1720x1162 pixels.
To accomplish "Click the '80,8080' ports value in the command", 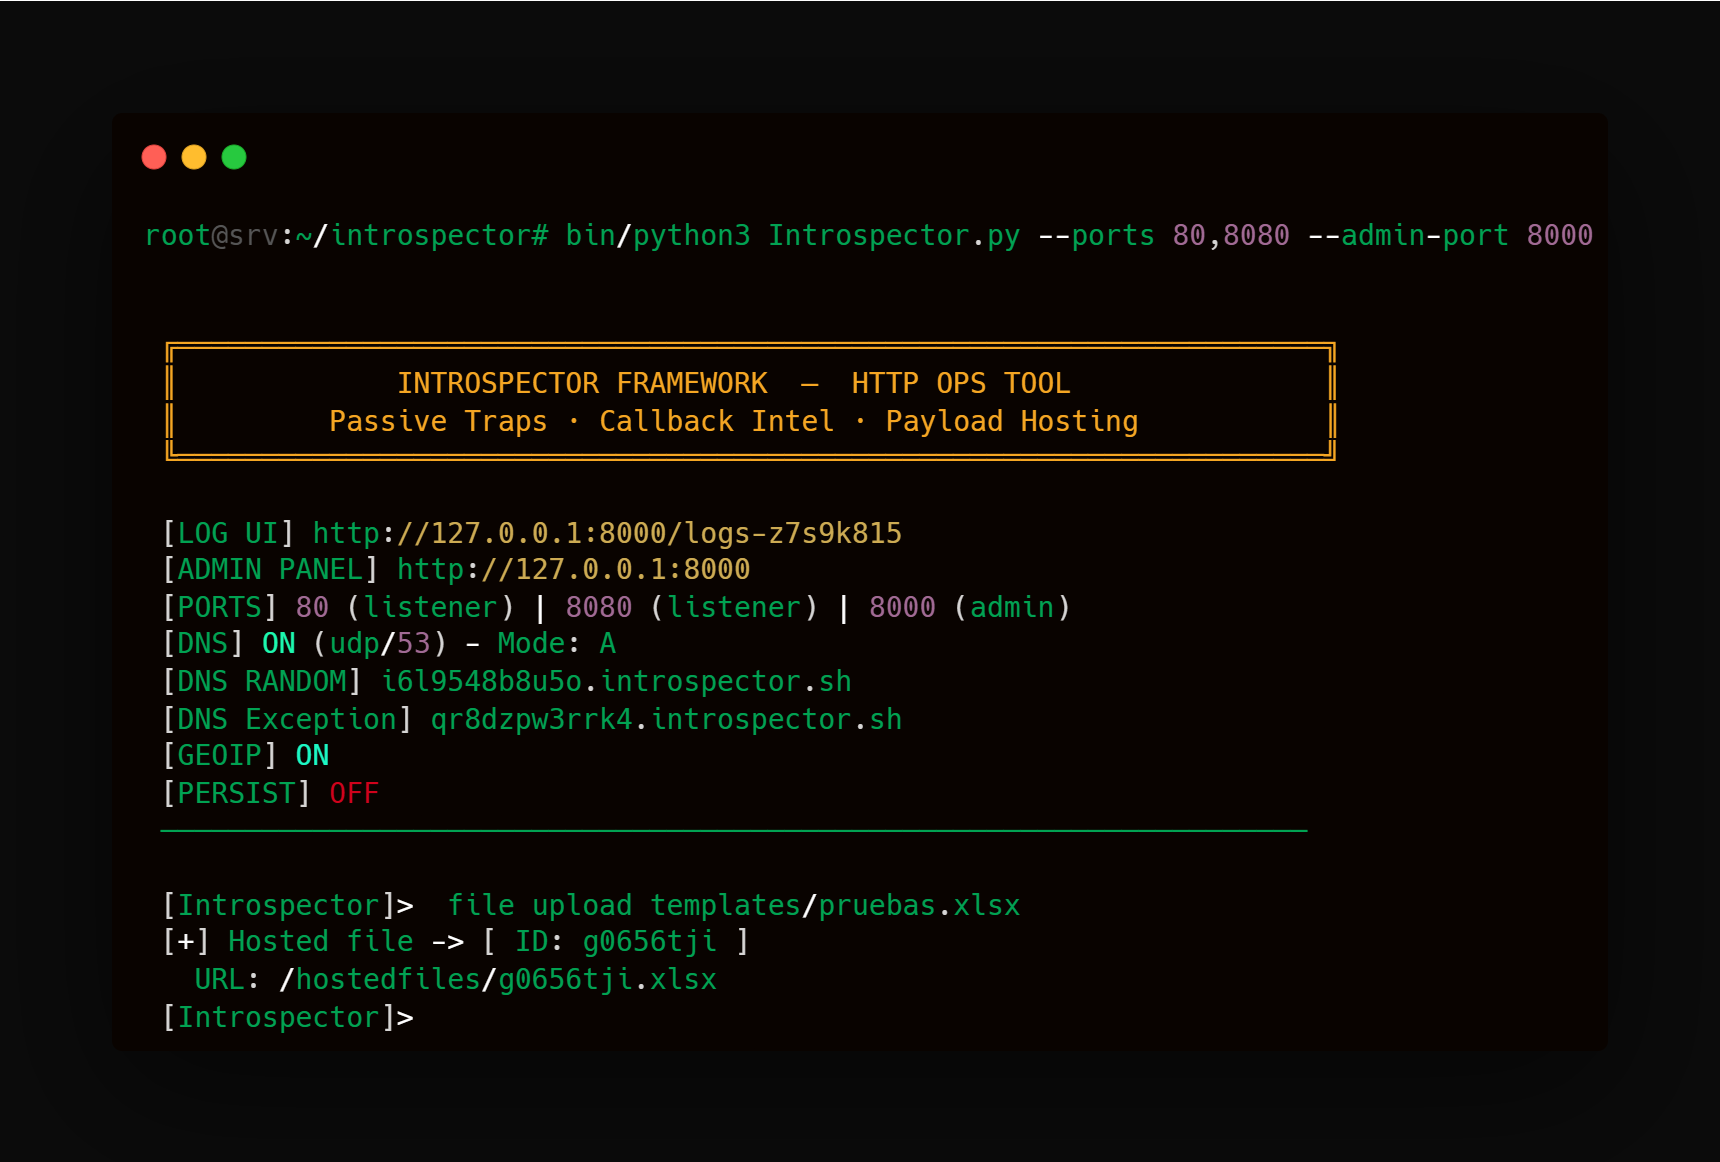I will (x=1231, y=236).
